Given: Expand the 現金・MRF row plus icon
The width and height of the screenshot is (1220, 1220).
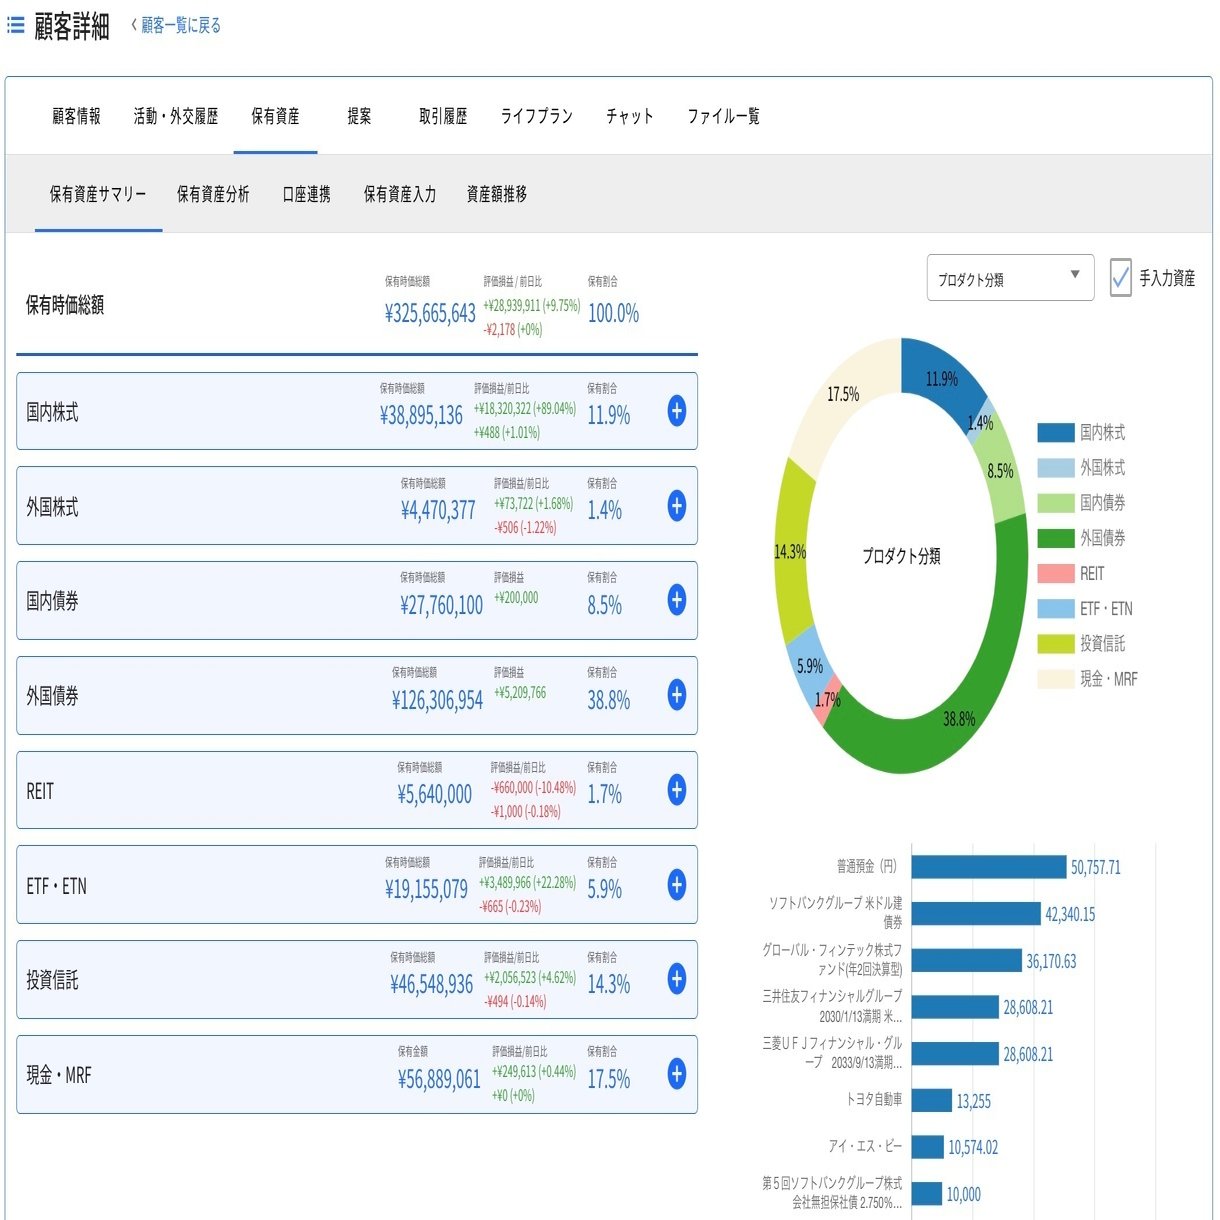Looking at the screenshot, I should (x=677, y=1074).
